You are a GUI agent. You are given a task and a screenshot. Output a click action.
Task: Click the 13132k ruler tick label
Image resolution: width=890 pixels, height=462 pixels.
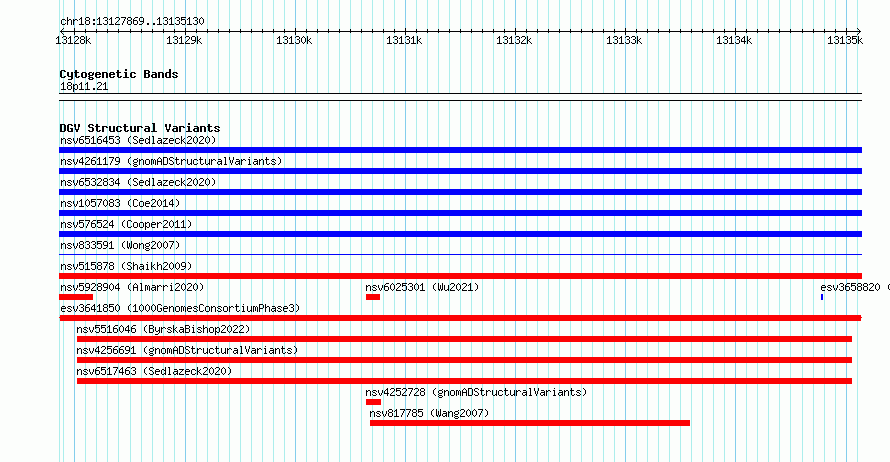click(514, 40)
